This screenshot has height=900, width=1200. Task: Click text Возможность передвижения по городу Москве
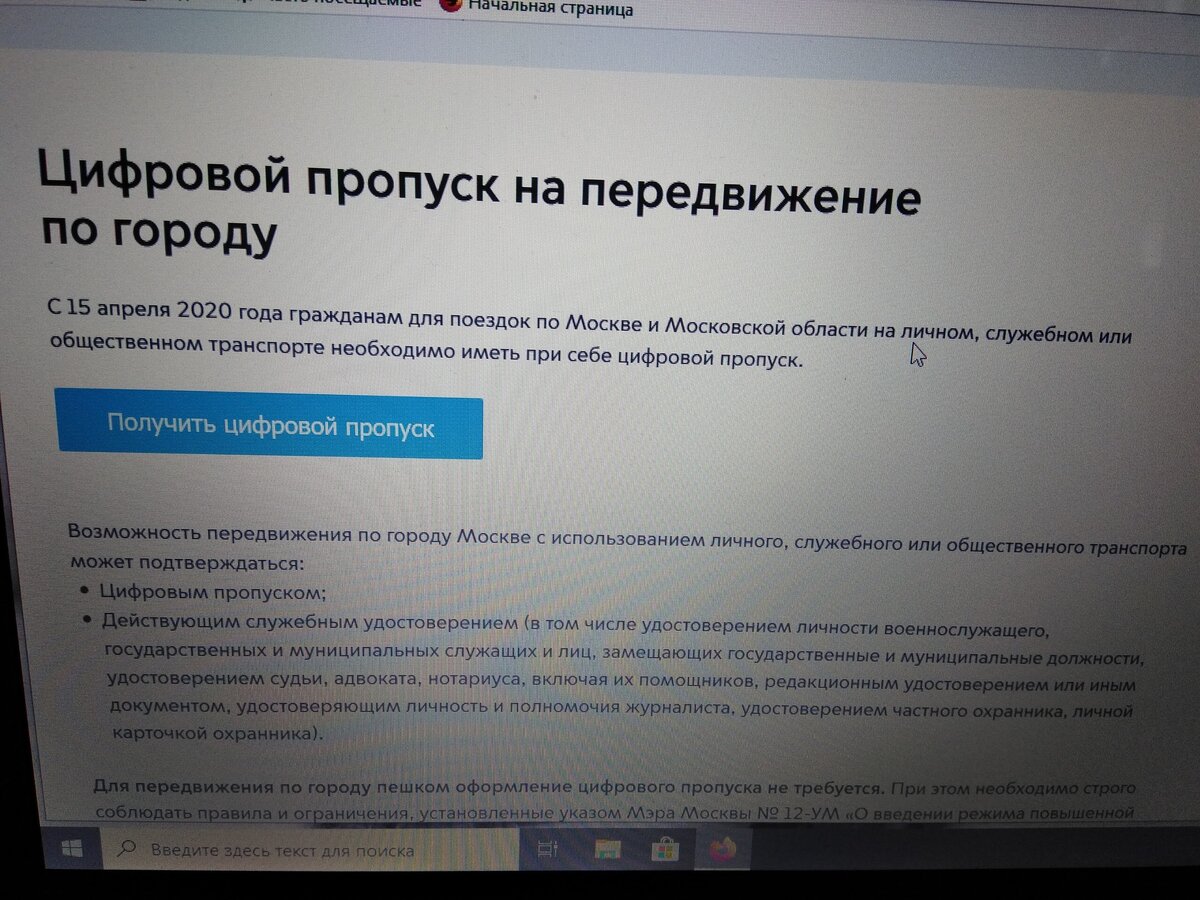301,535
